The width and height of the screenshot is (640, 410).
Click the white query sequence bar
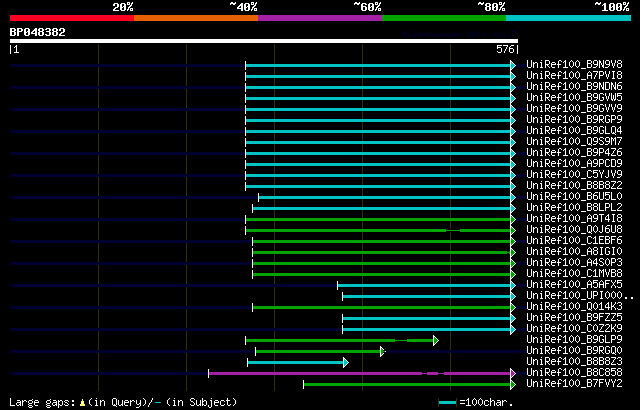tap(264, 41)
